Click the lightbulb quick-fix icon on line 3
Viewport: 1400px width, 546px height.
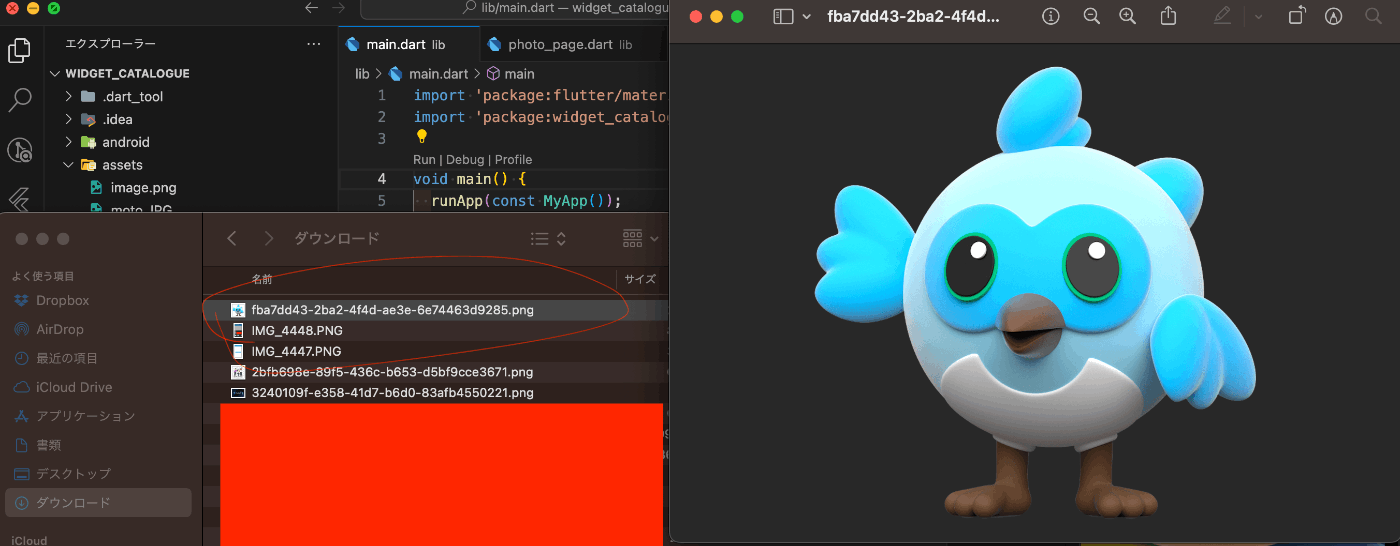coord(421,137)
